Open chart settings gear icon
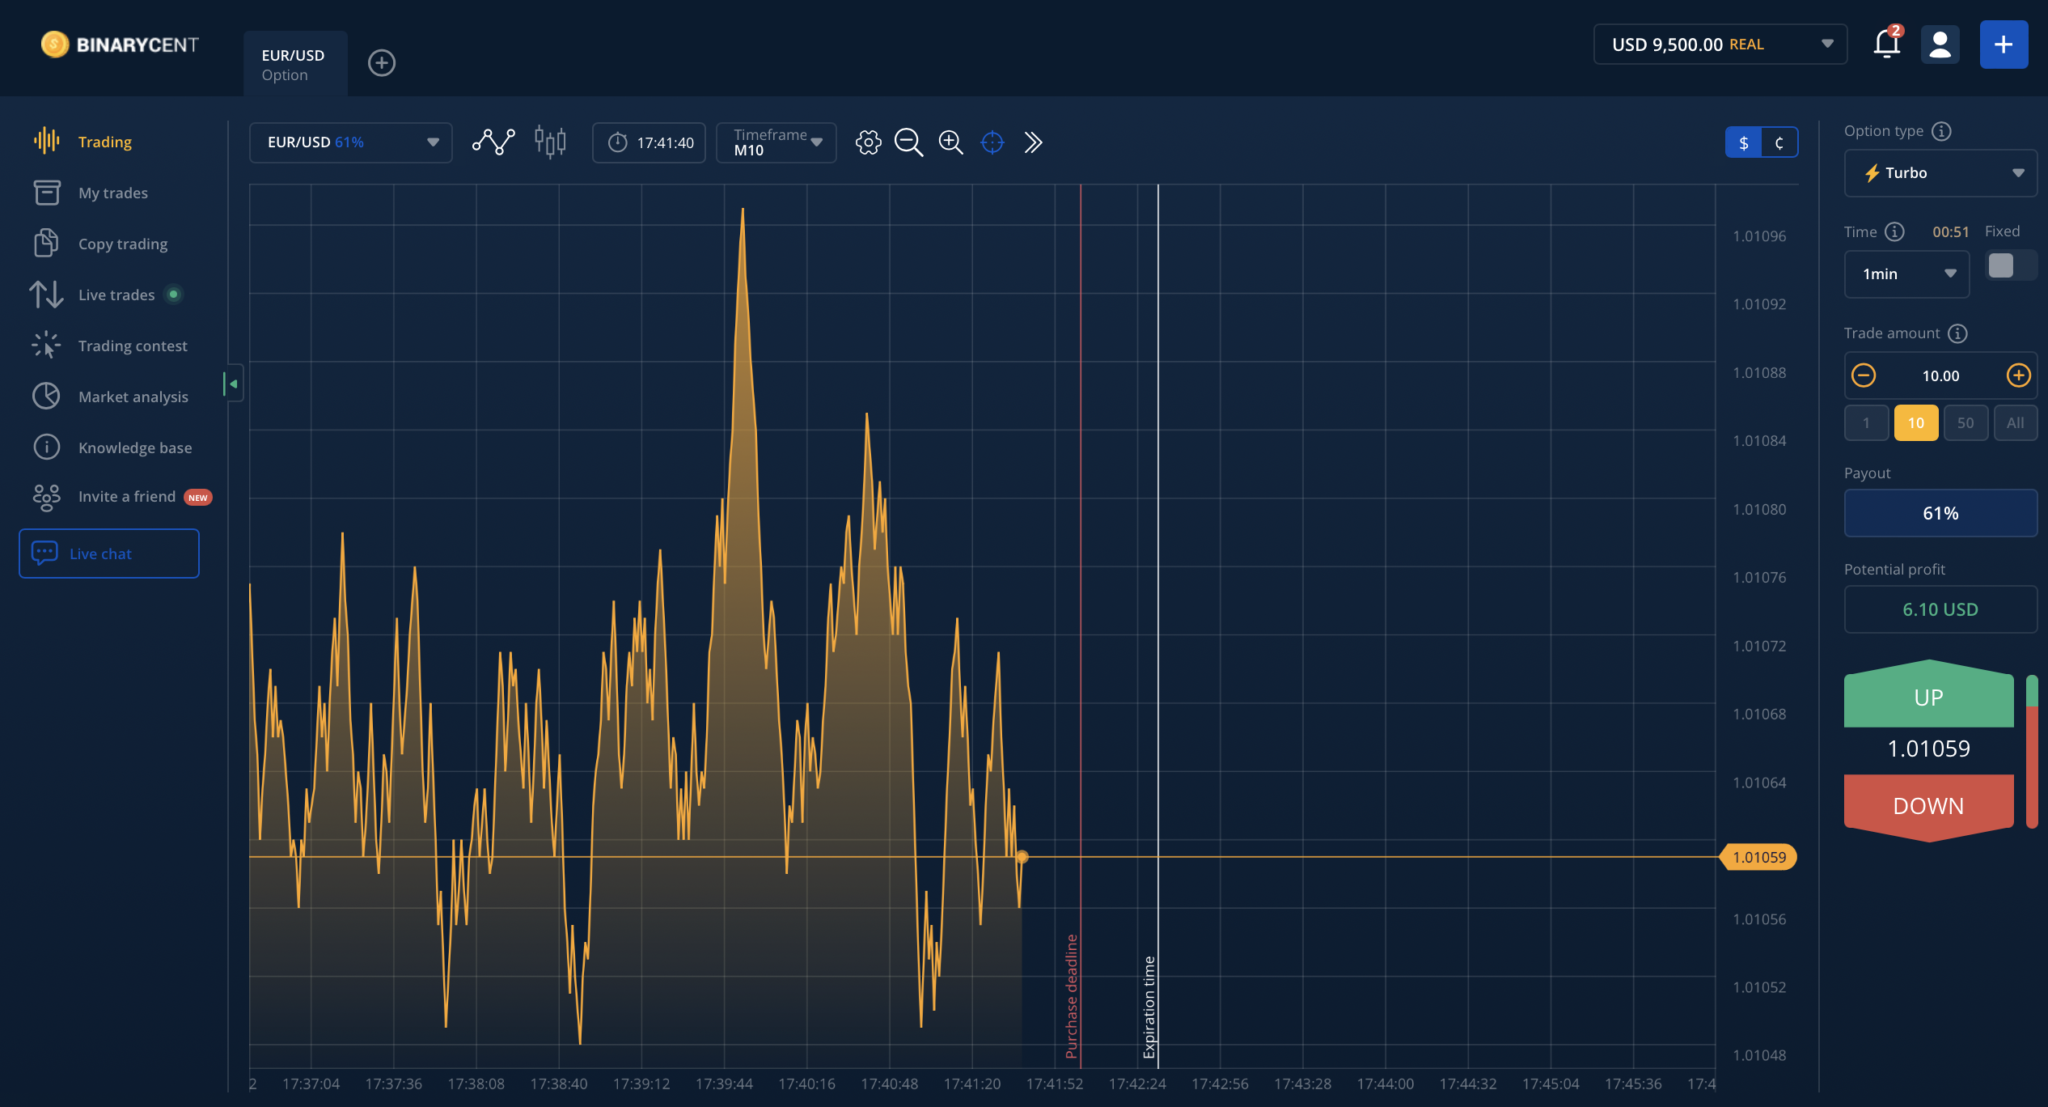The width and height of the screenshot is (2048, 1107). coord(868,142)
